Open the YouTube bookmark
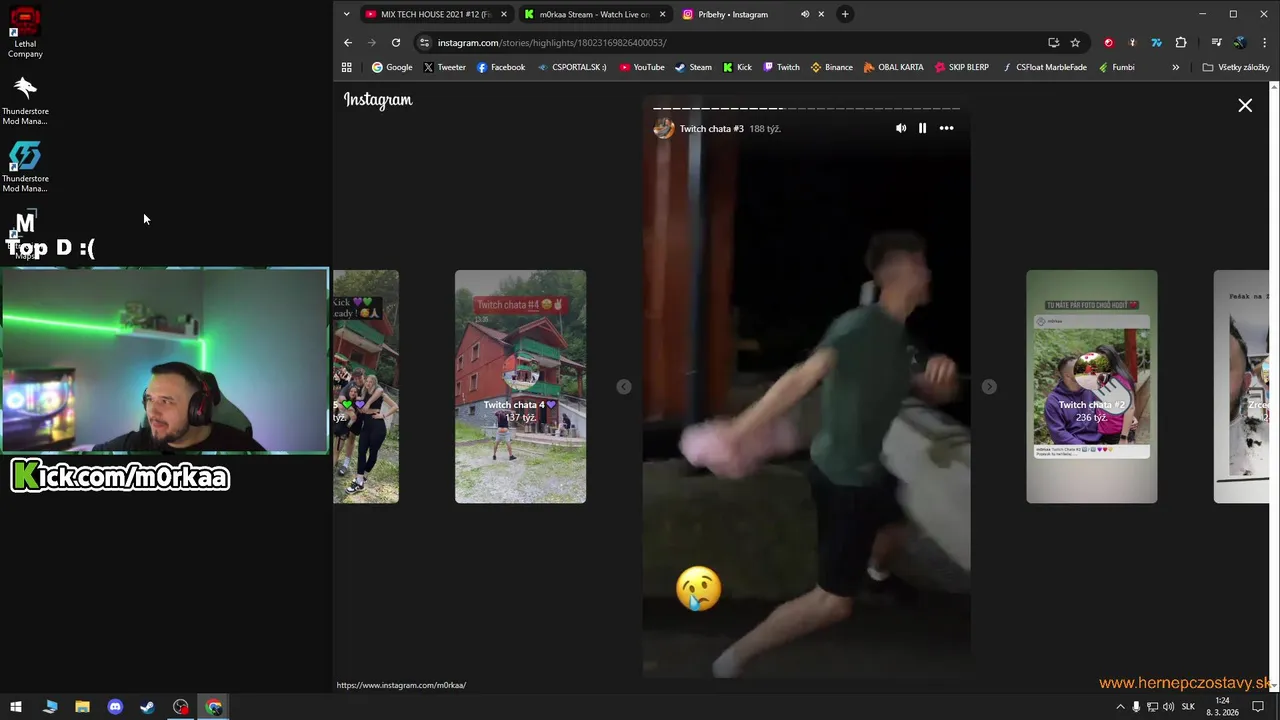 (x=642, y=67)
